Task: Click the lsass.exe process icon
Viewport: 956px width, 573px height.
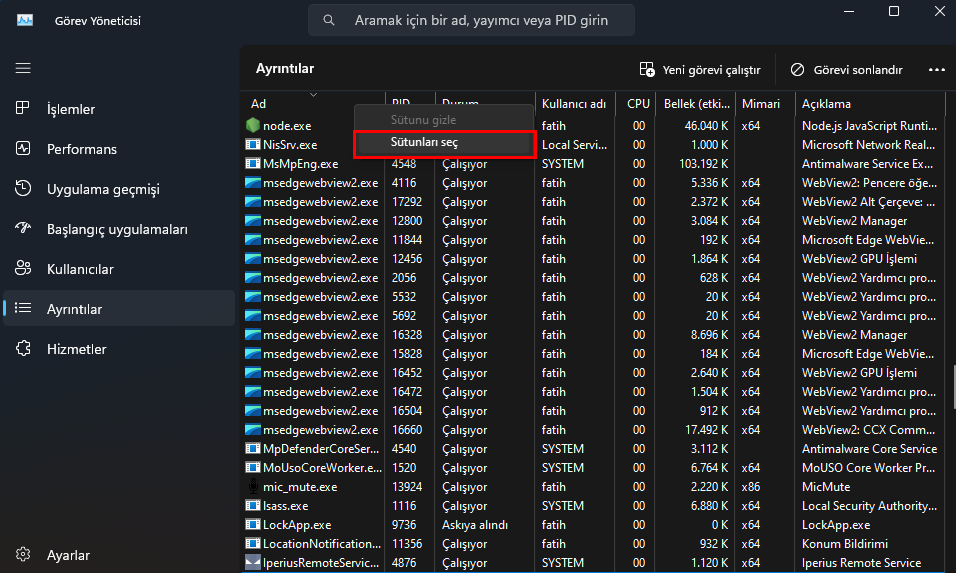Action: [x=252, y=505]
